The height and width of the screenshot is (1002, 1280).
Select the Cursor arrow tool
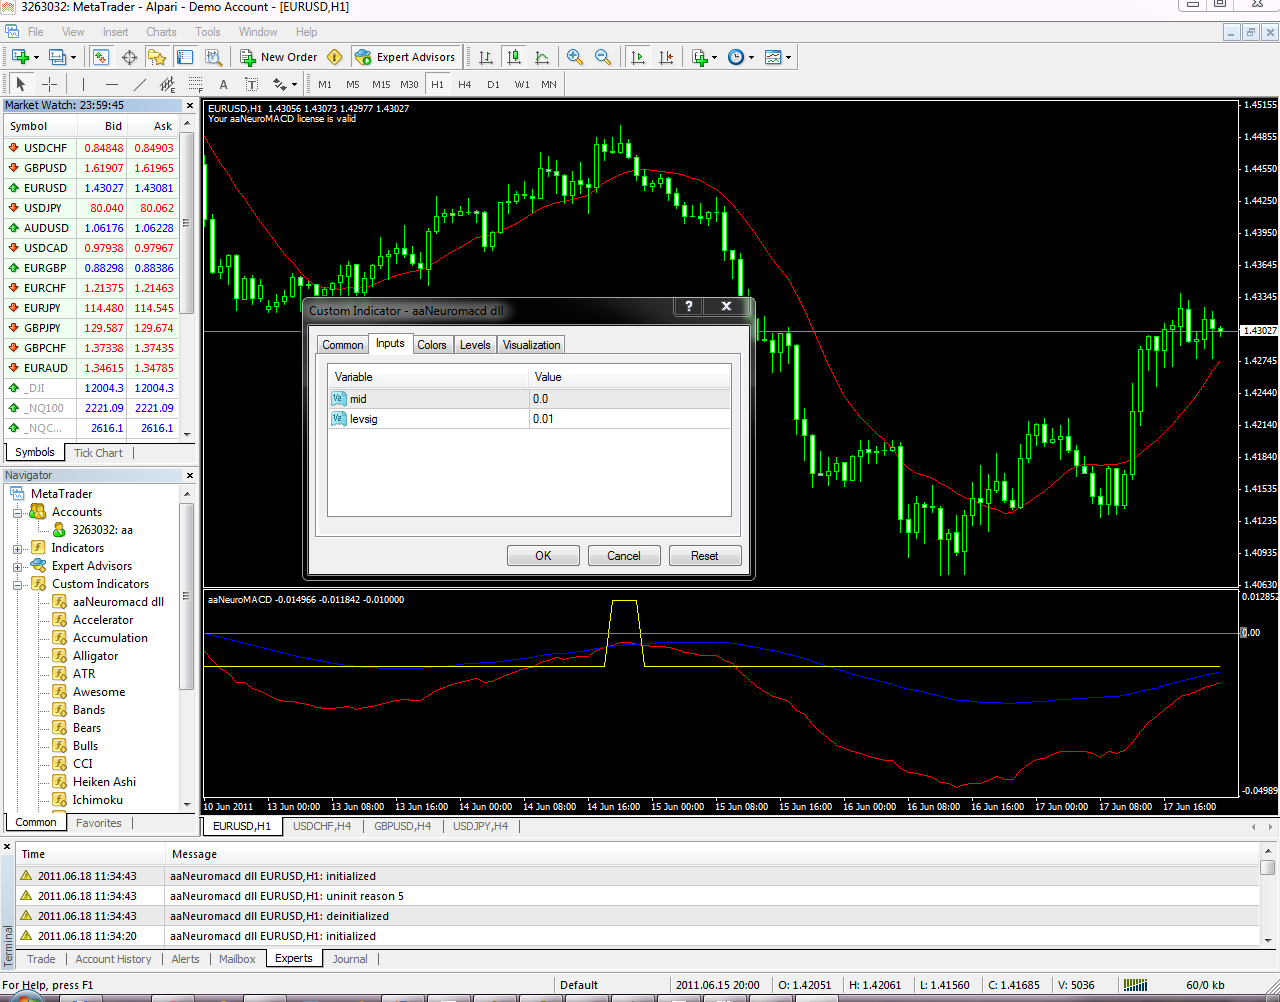[x=21, y=84]
